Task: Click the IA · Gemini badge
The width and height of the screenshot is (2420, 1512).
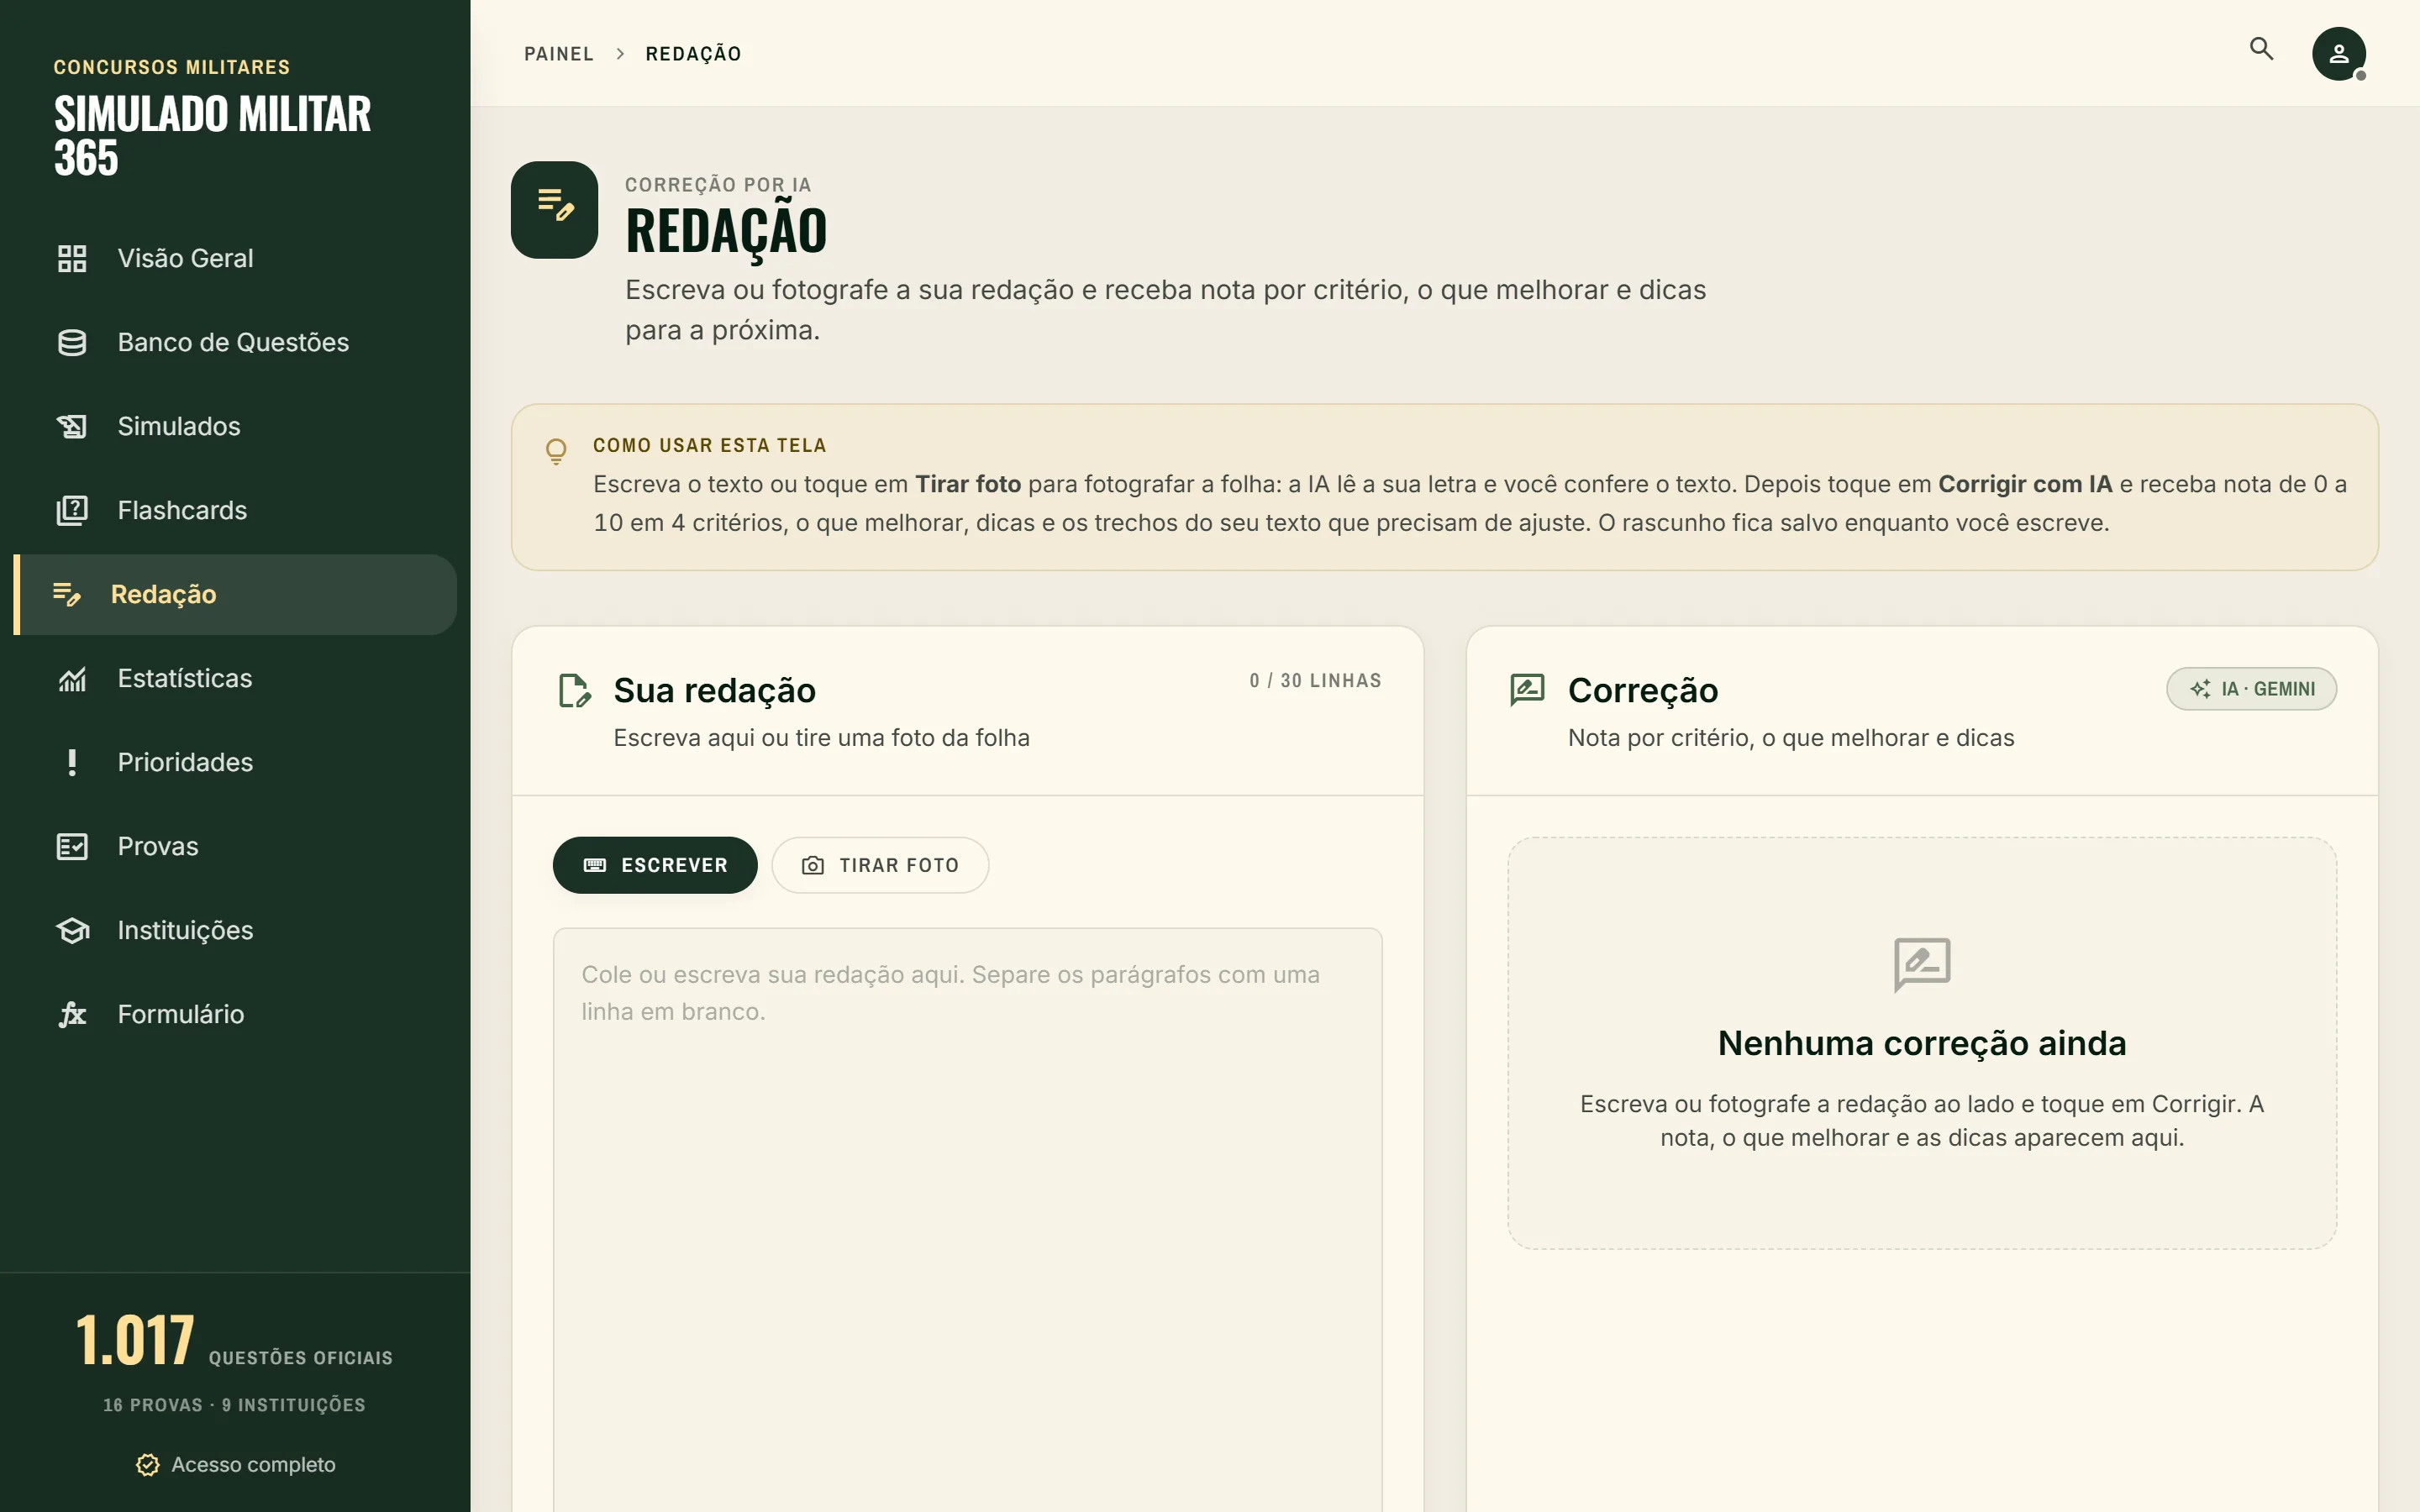Action: pyautogui.click(x=2251, y=689)
